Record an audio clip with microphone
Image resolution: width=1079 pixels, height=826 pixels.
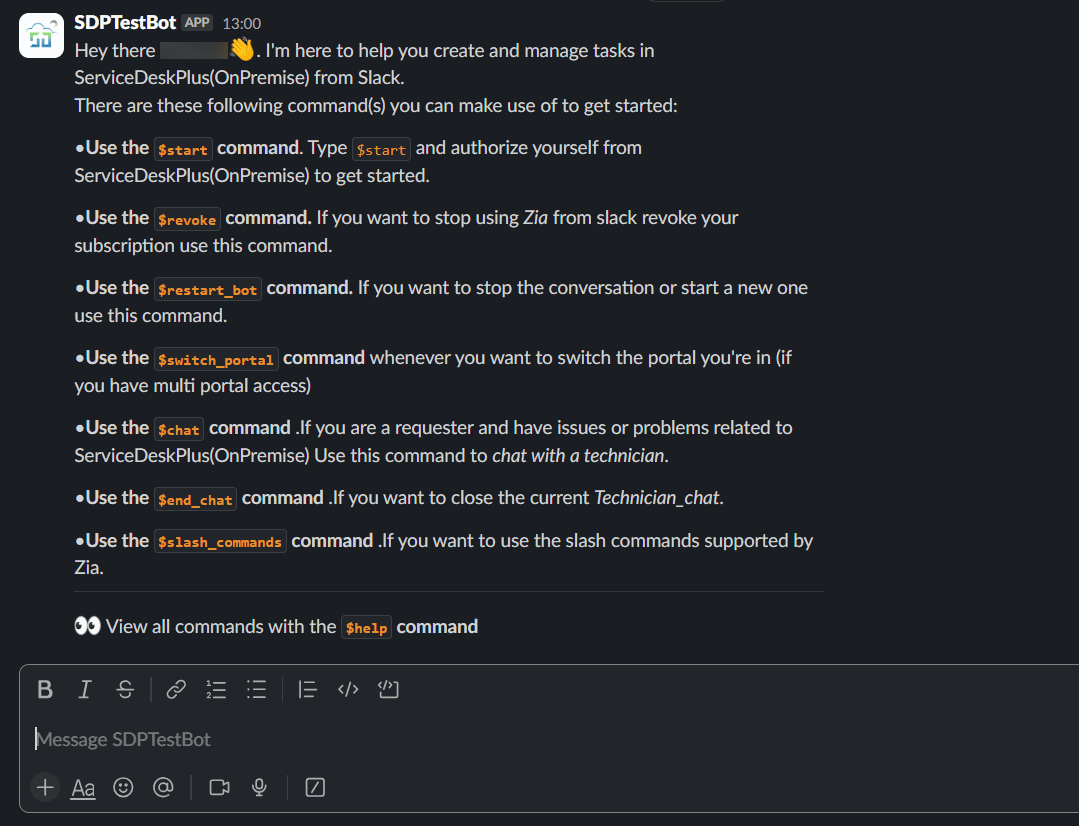[x=259, y=787]
